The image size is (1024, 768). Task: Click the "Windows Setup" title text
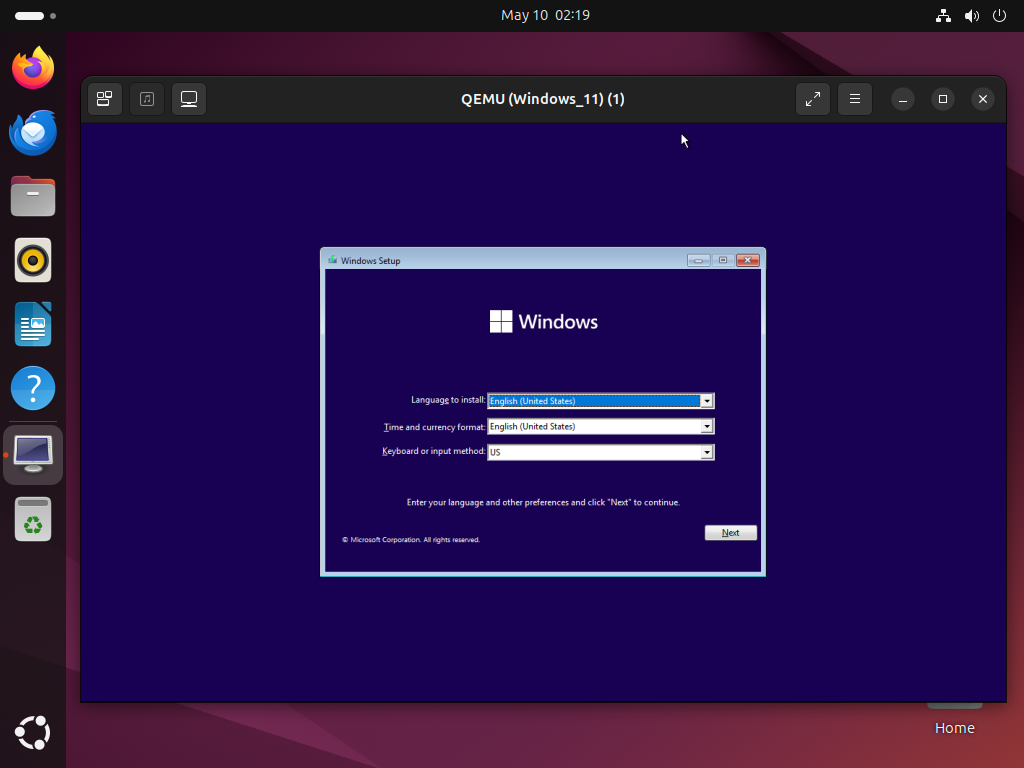pos(370,261)
